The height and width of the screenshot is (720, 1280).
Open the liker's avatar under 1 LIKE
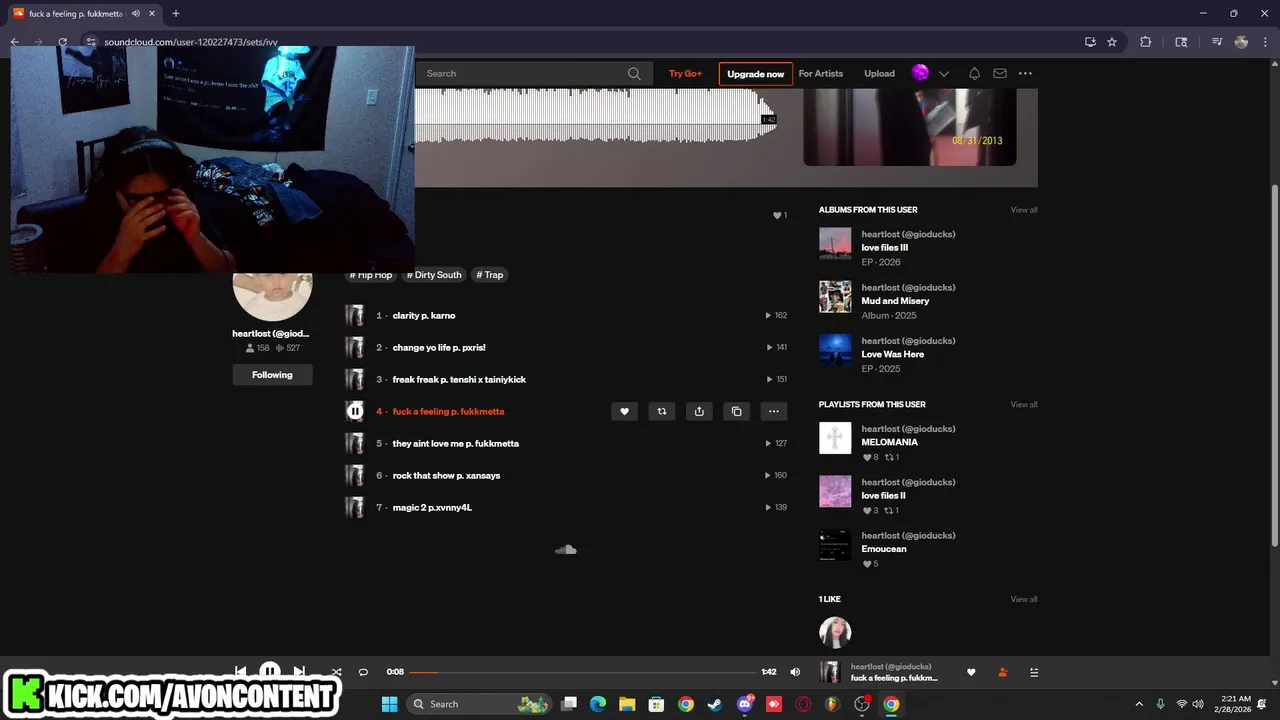(x=835, y=632)
